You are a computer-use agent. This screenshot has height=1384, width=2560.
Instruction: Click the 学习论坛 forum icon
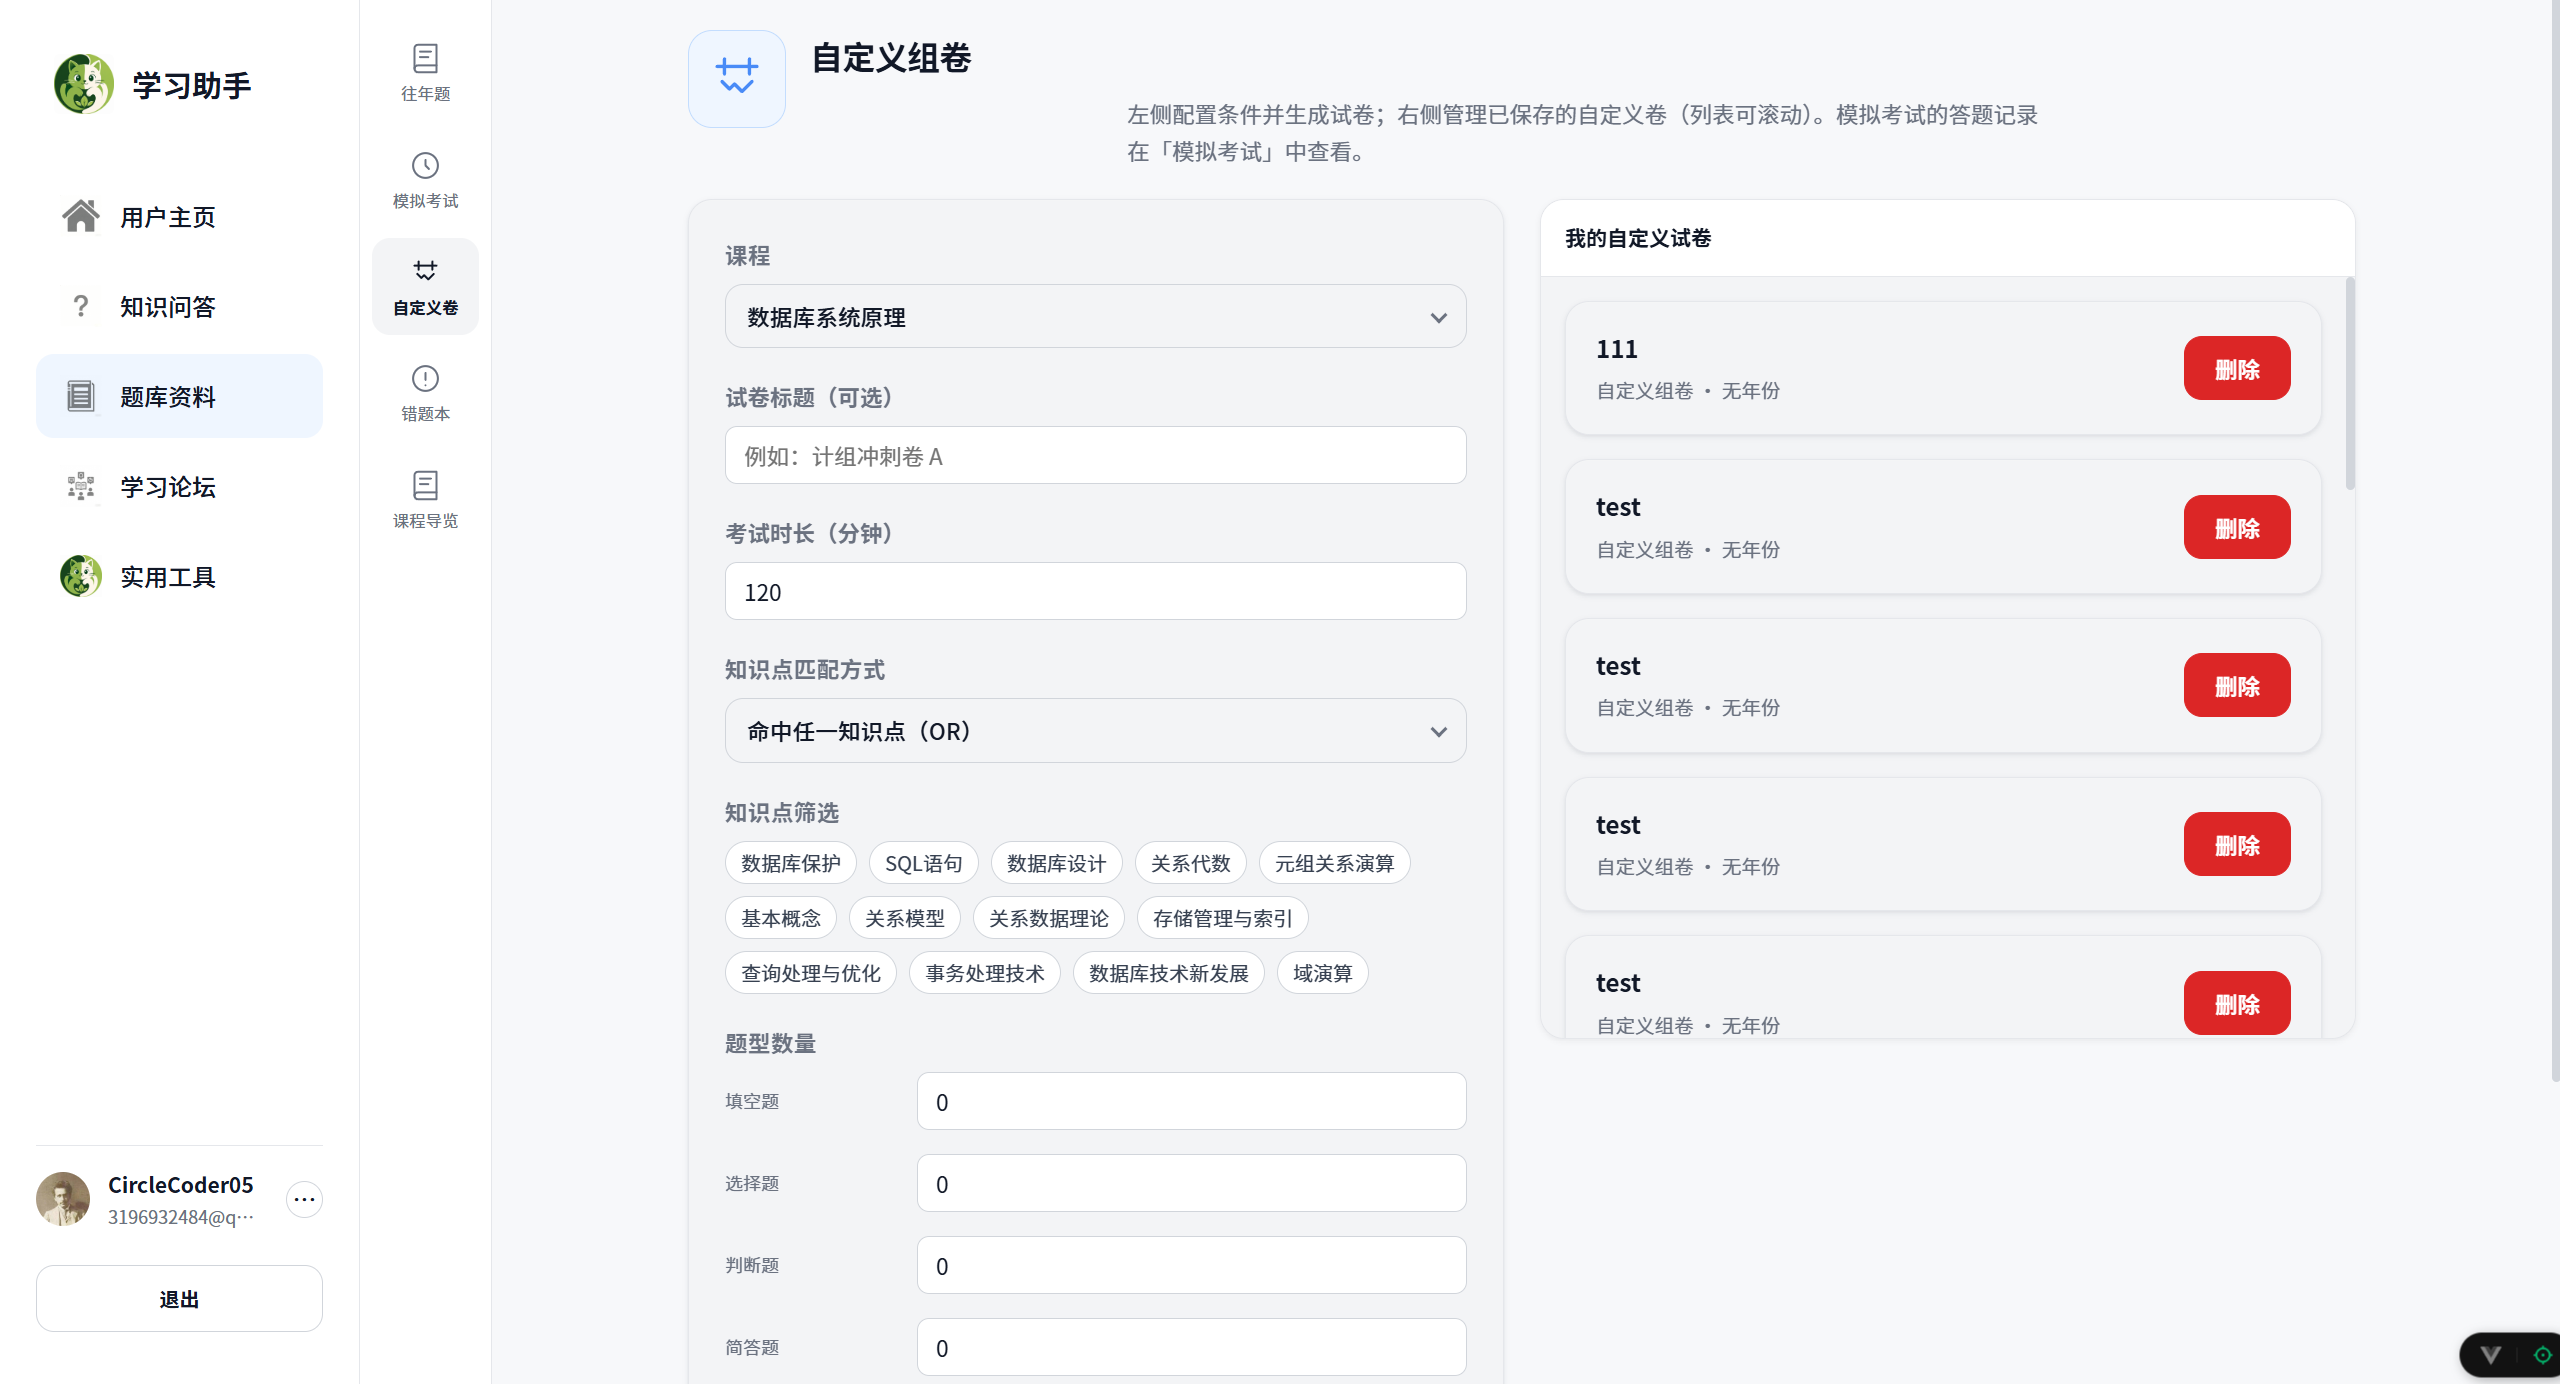coord(81,486)
